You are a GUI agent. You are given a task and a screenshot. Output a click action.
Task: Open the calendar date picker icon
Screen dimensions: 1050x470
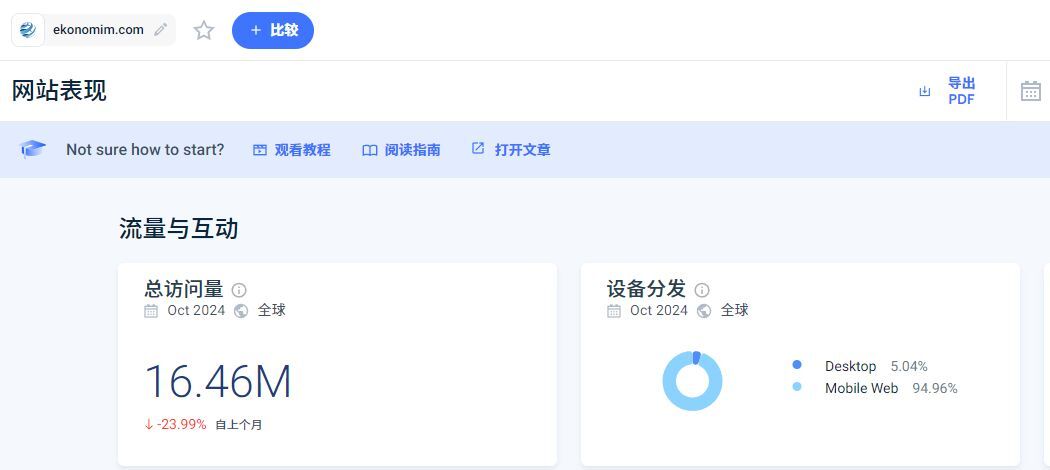(x=1031, y=91)
